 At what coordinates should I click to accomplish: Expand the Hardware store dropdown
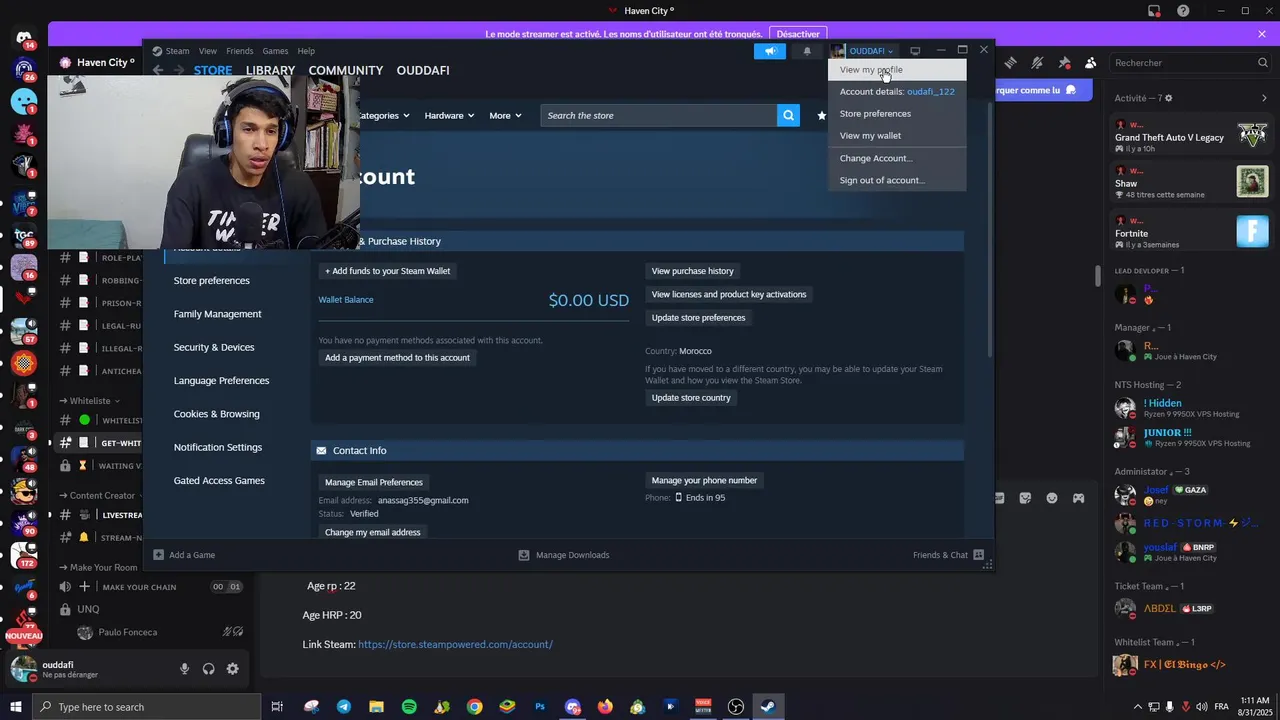(x=449, y=116)
